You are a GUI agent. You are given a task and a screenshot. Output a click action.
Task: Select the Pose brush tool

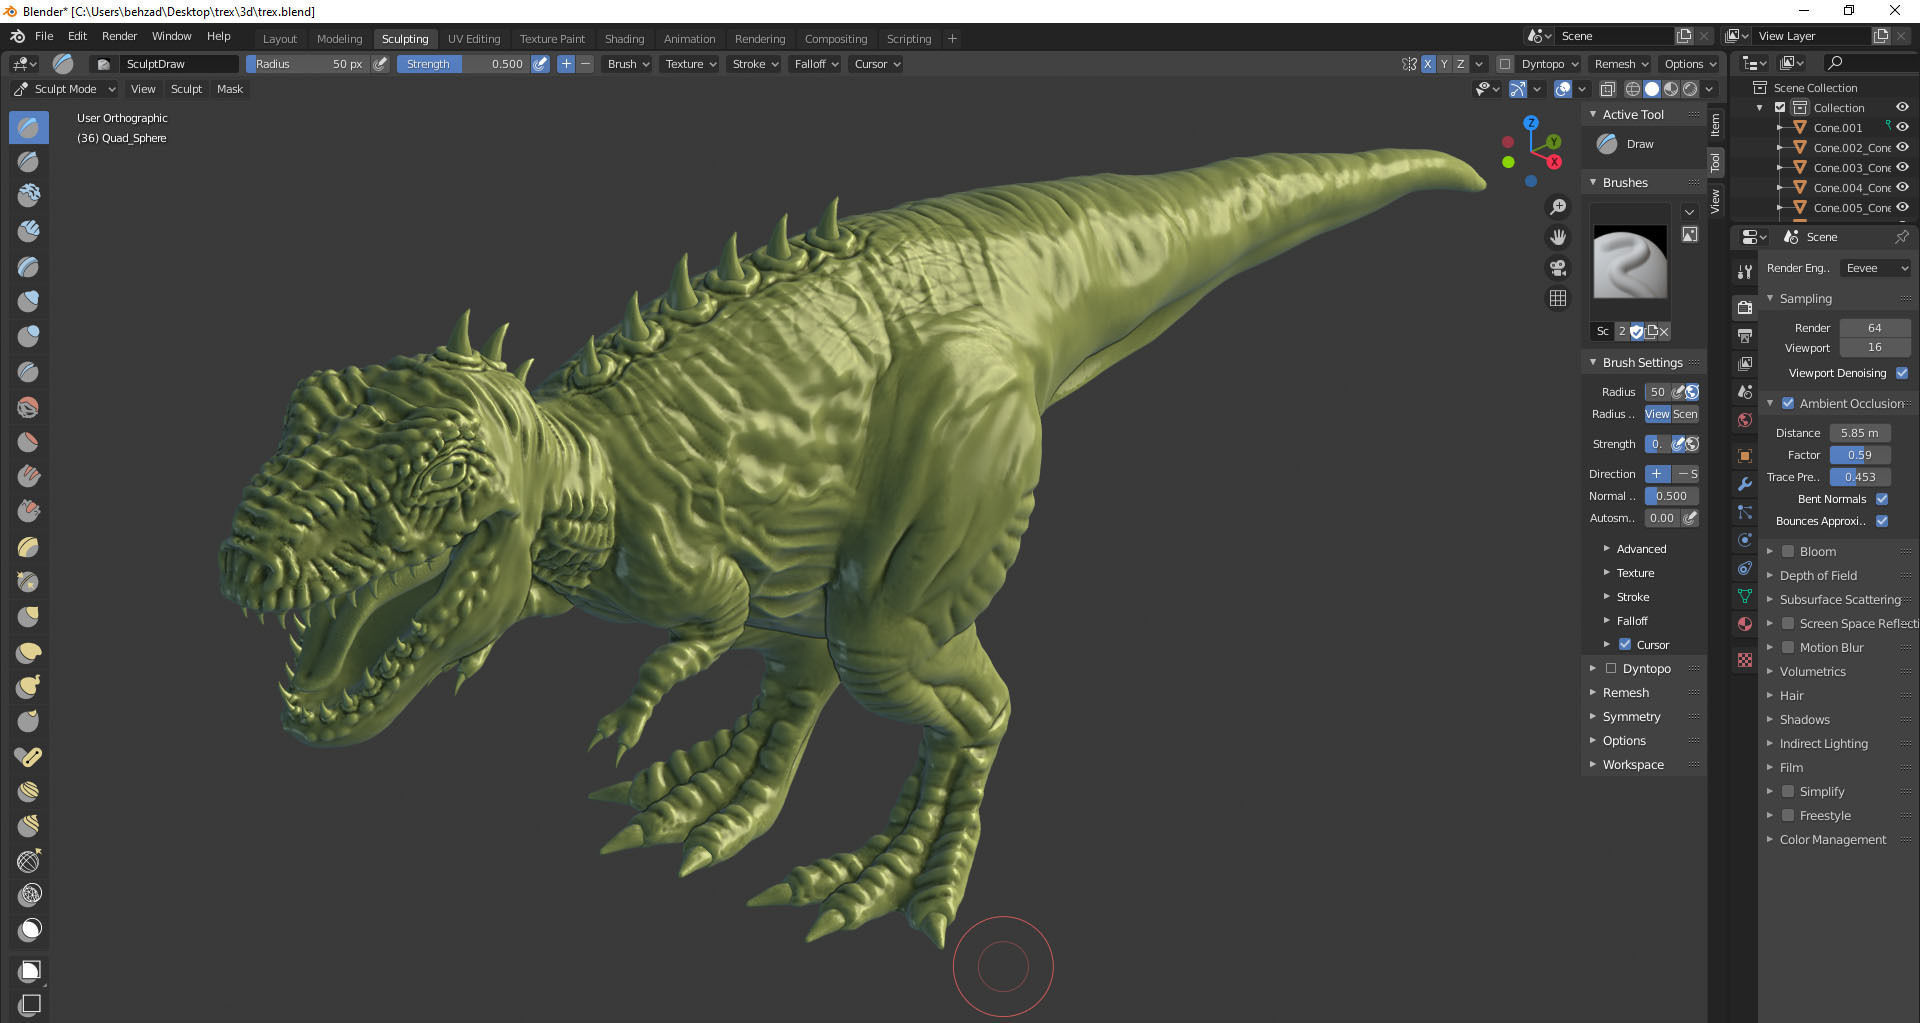click(29, 757)
